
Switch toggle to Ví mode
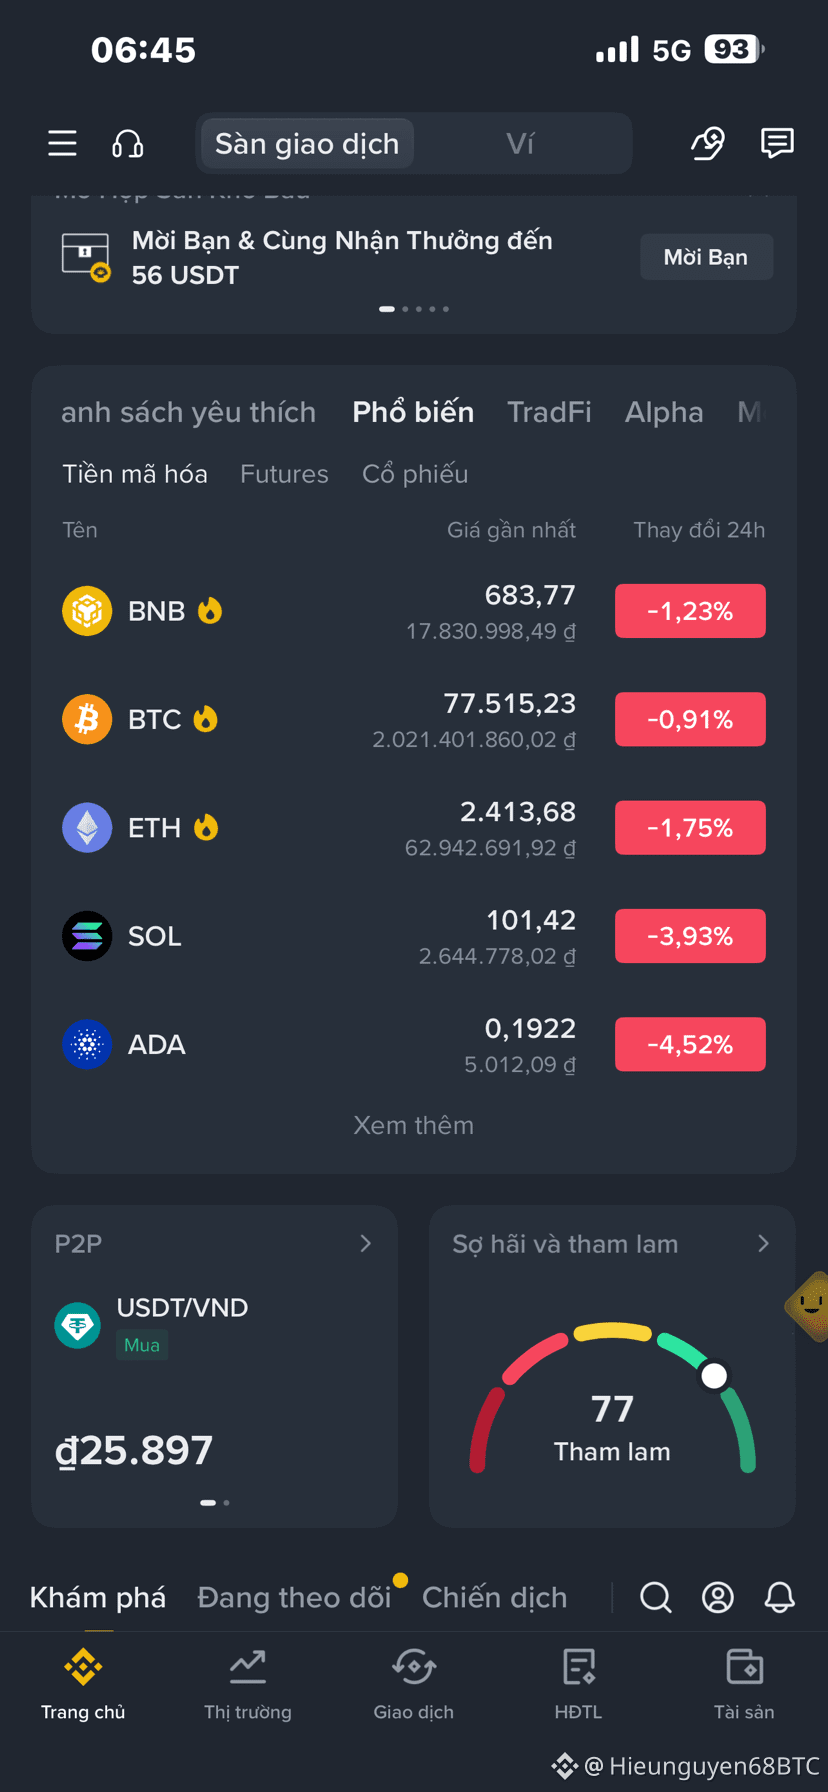coord(521,144)
